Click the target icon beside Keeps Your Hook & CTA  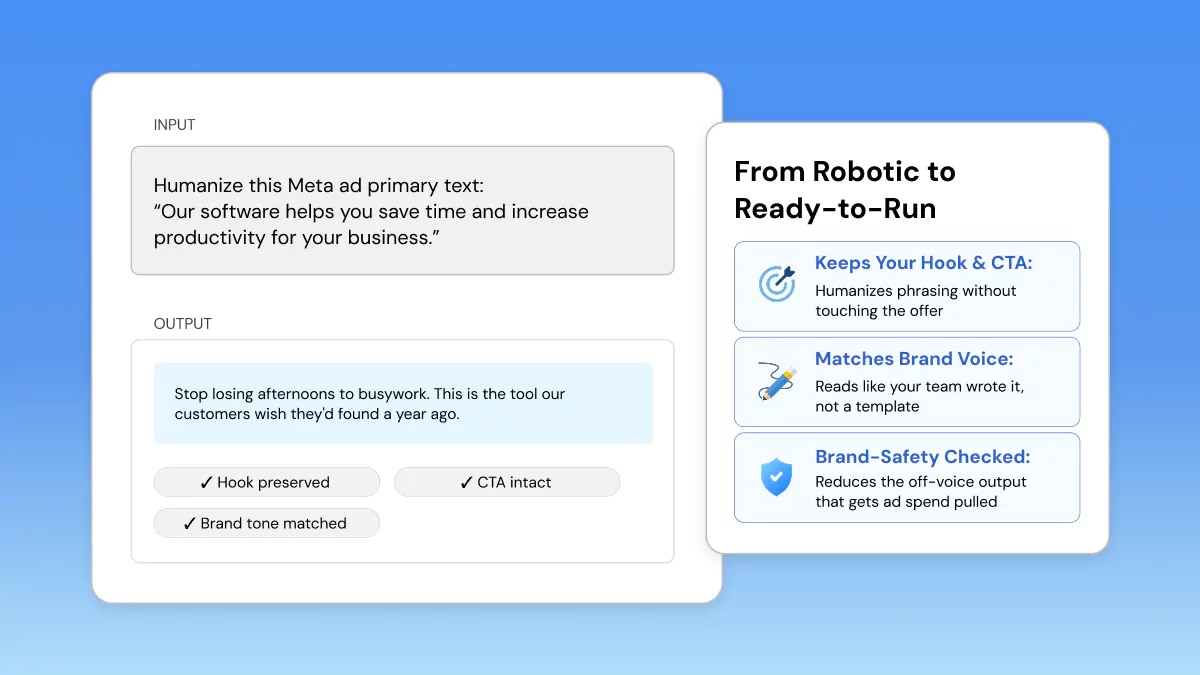pyautogui.click(x=777, y=283)
